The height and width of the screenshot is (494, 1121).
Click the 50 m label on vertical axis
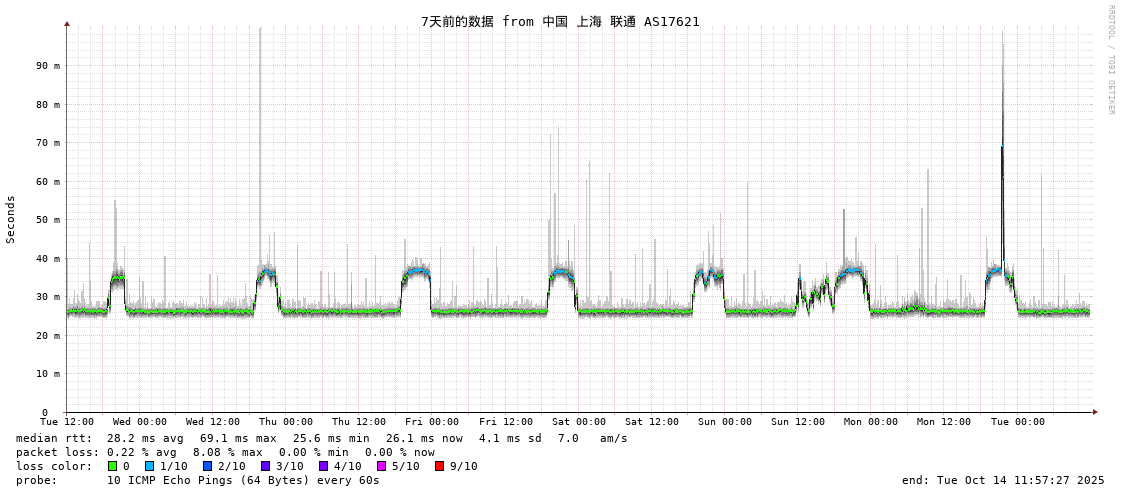pyautogui.click(x=49, y=220)
